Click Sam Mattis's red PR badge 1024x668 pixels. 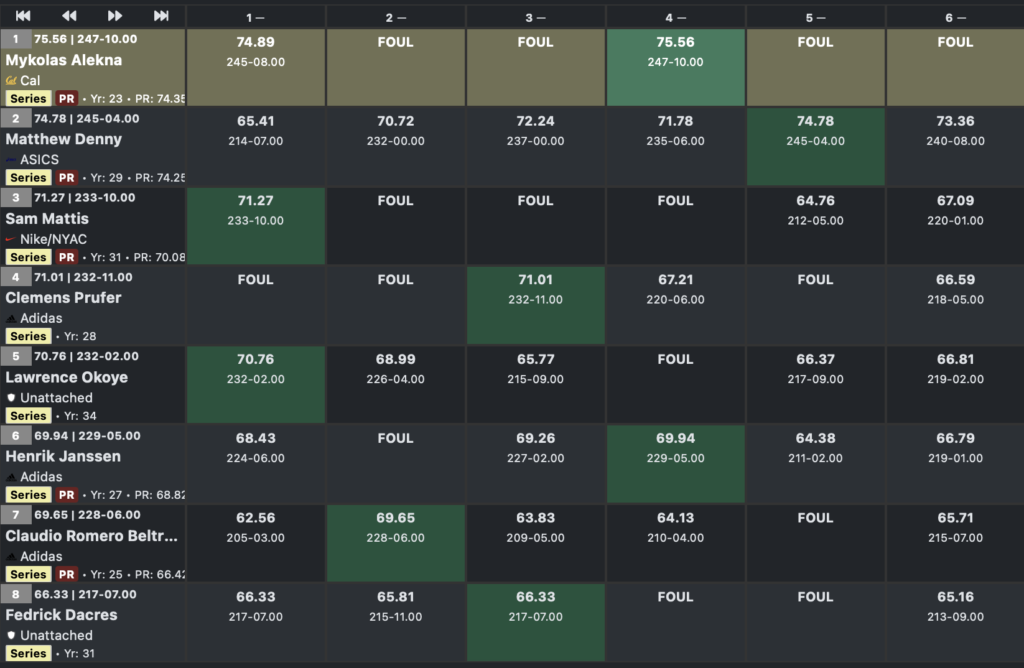coord(66,257)
